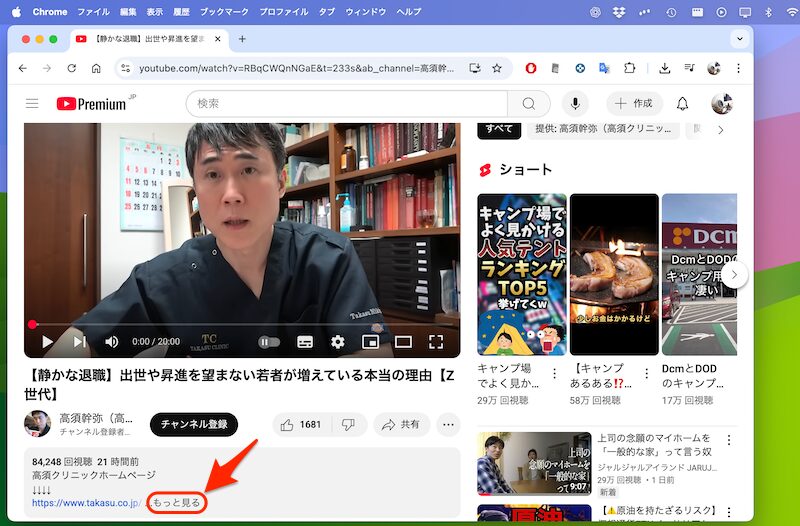
Task: Open ファイル menu in menu bar
Action: point(93,11)
